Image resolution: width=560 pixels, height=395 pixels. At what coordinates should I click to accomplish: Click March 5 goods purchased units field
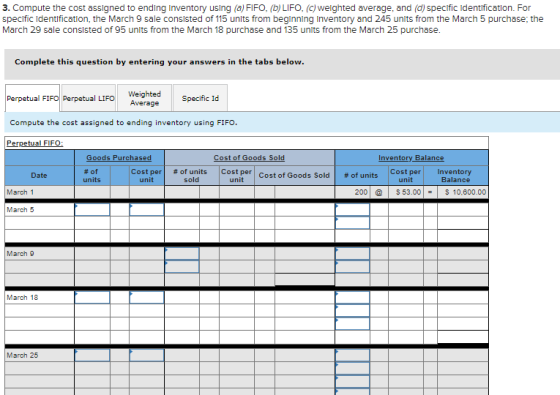pyautogui.click(x=92, y=210)
